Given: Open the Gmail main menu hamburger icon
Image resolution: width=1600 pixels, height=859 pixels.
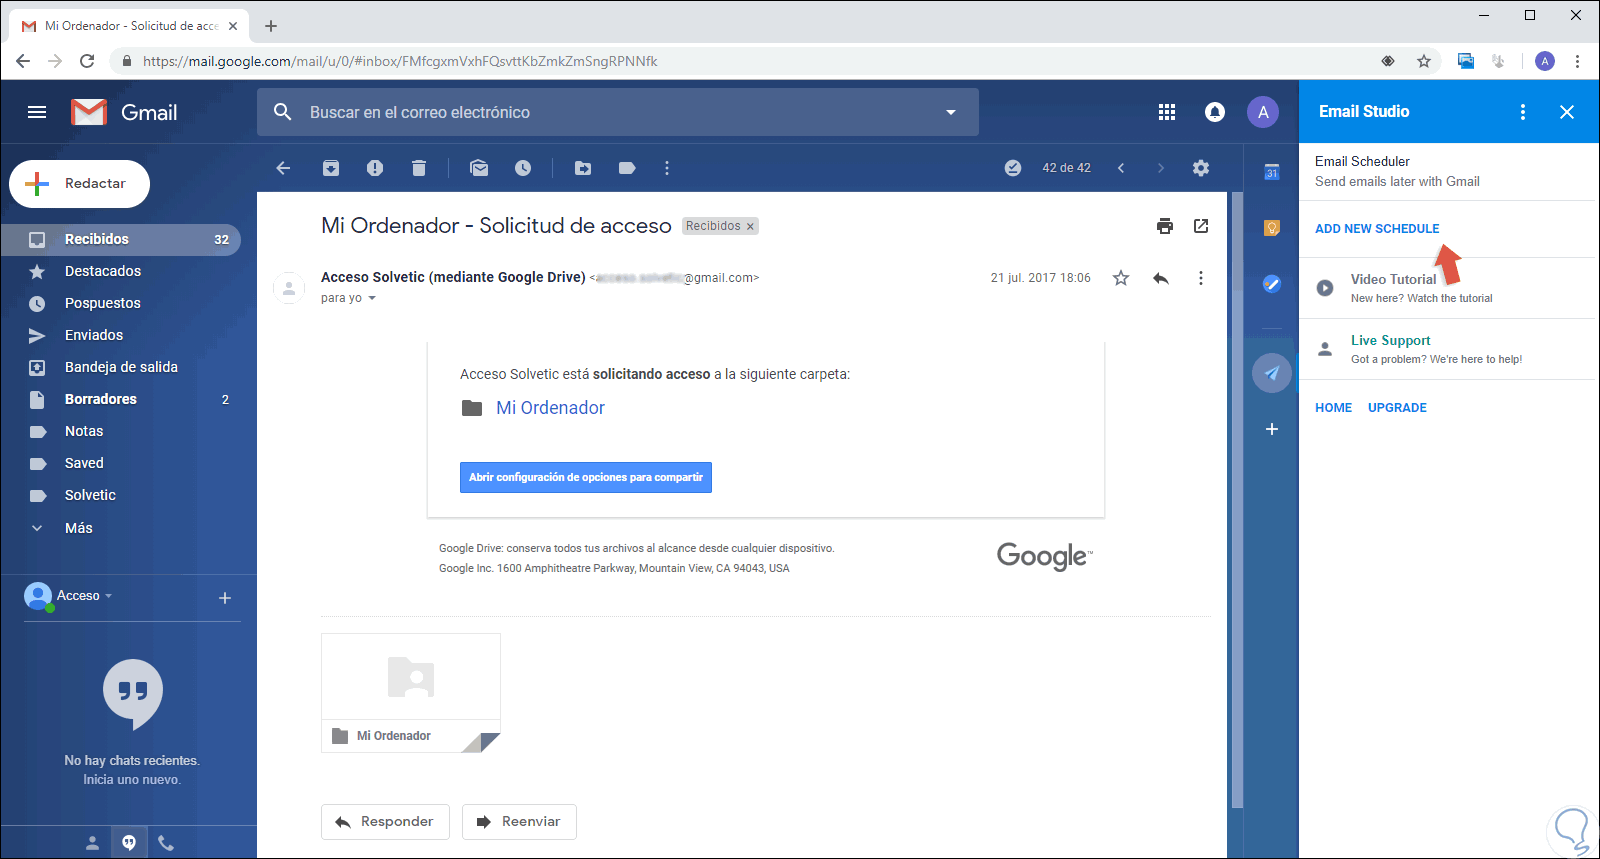Looking at the screenshot, I should [37, 112].
